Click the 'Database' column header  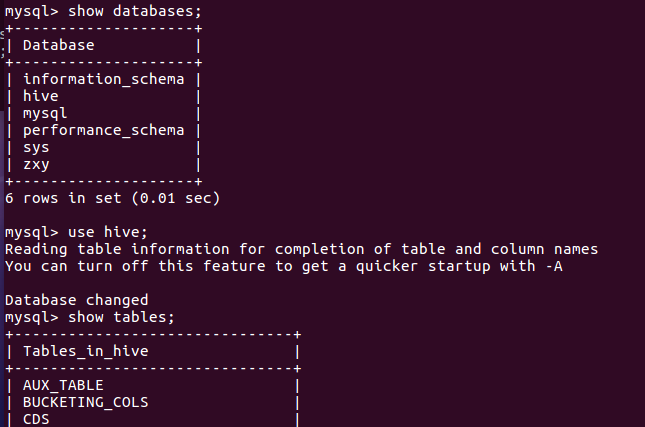pyautogui.click(x=58, y=44)
